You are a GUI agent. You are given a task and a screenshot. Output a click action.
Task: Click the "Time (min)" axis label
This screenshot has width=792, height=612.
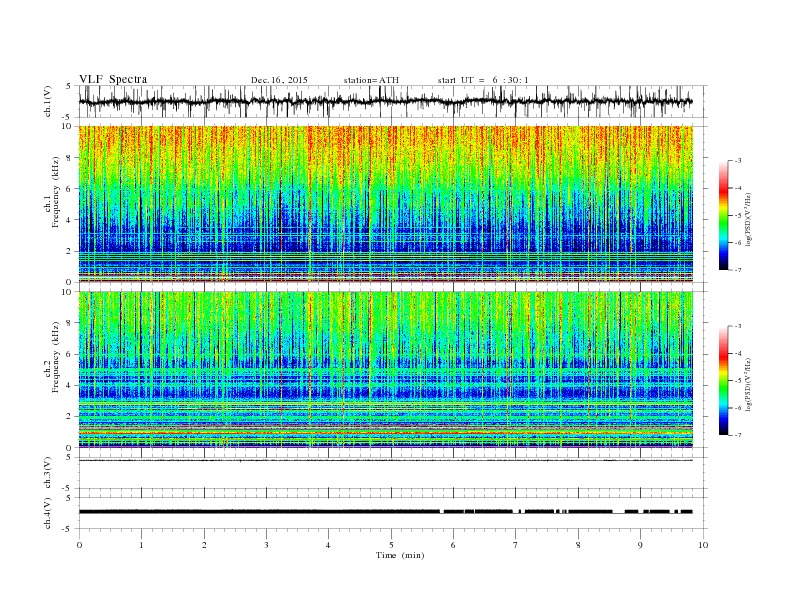[x=400, y=555]
